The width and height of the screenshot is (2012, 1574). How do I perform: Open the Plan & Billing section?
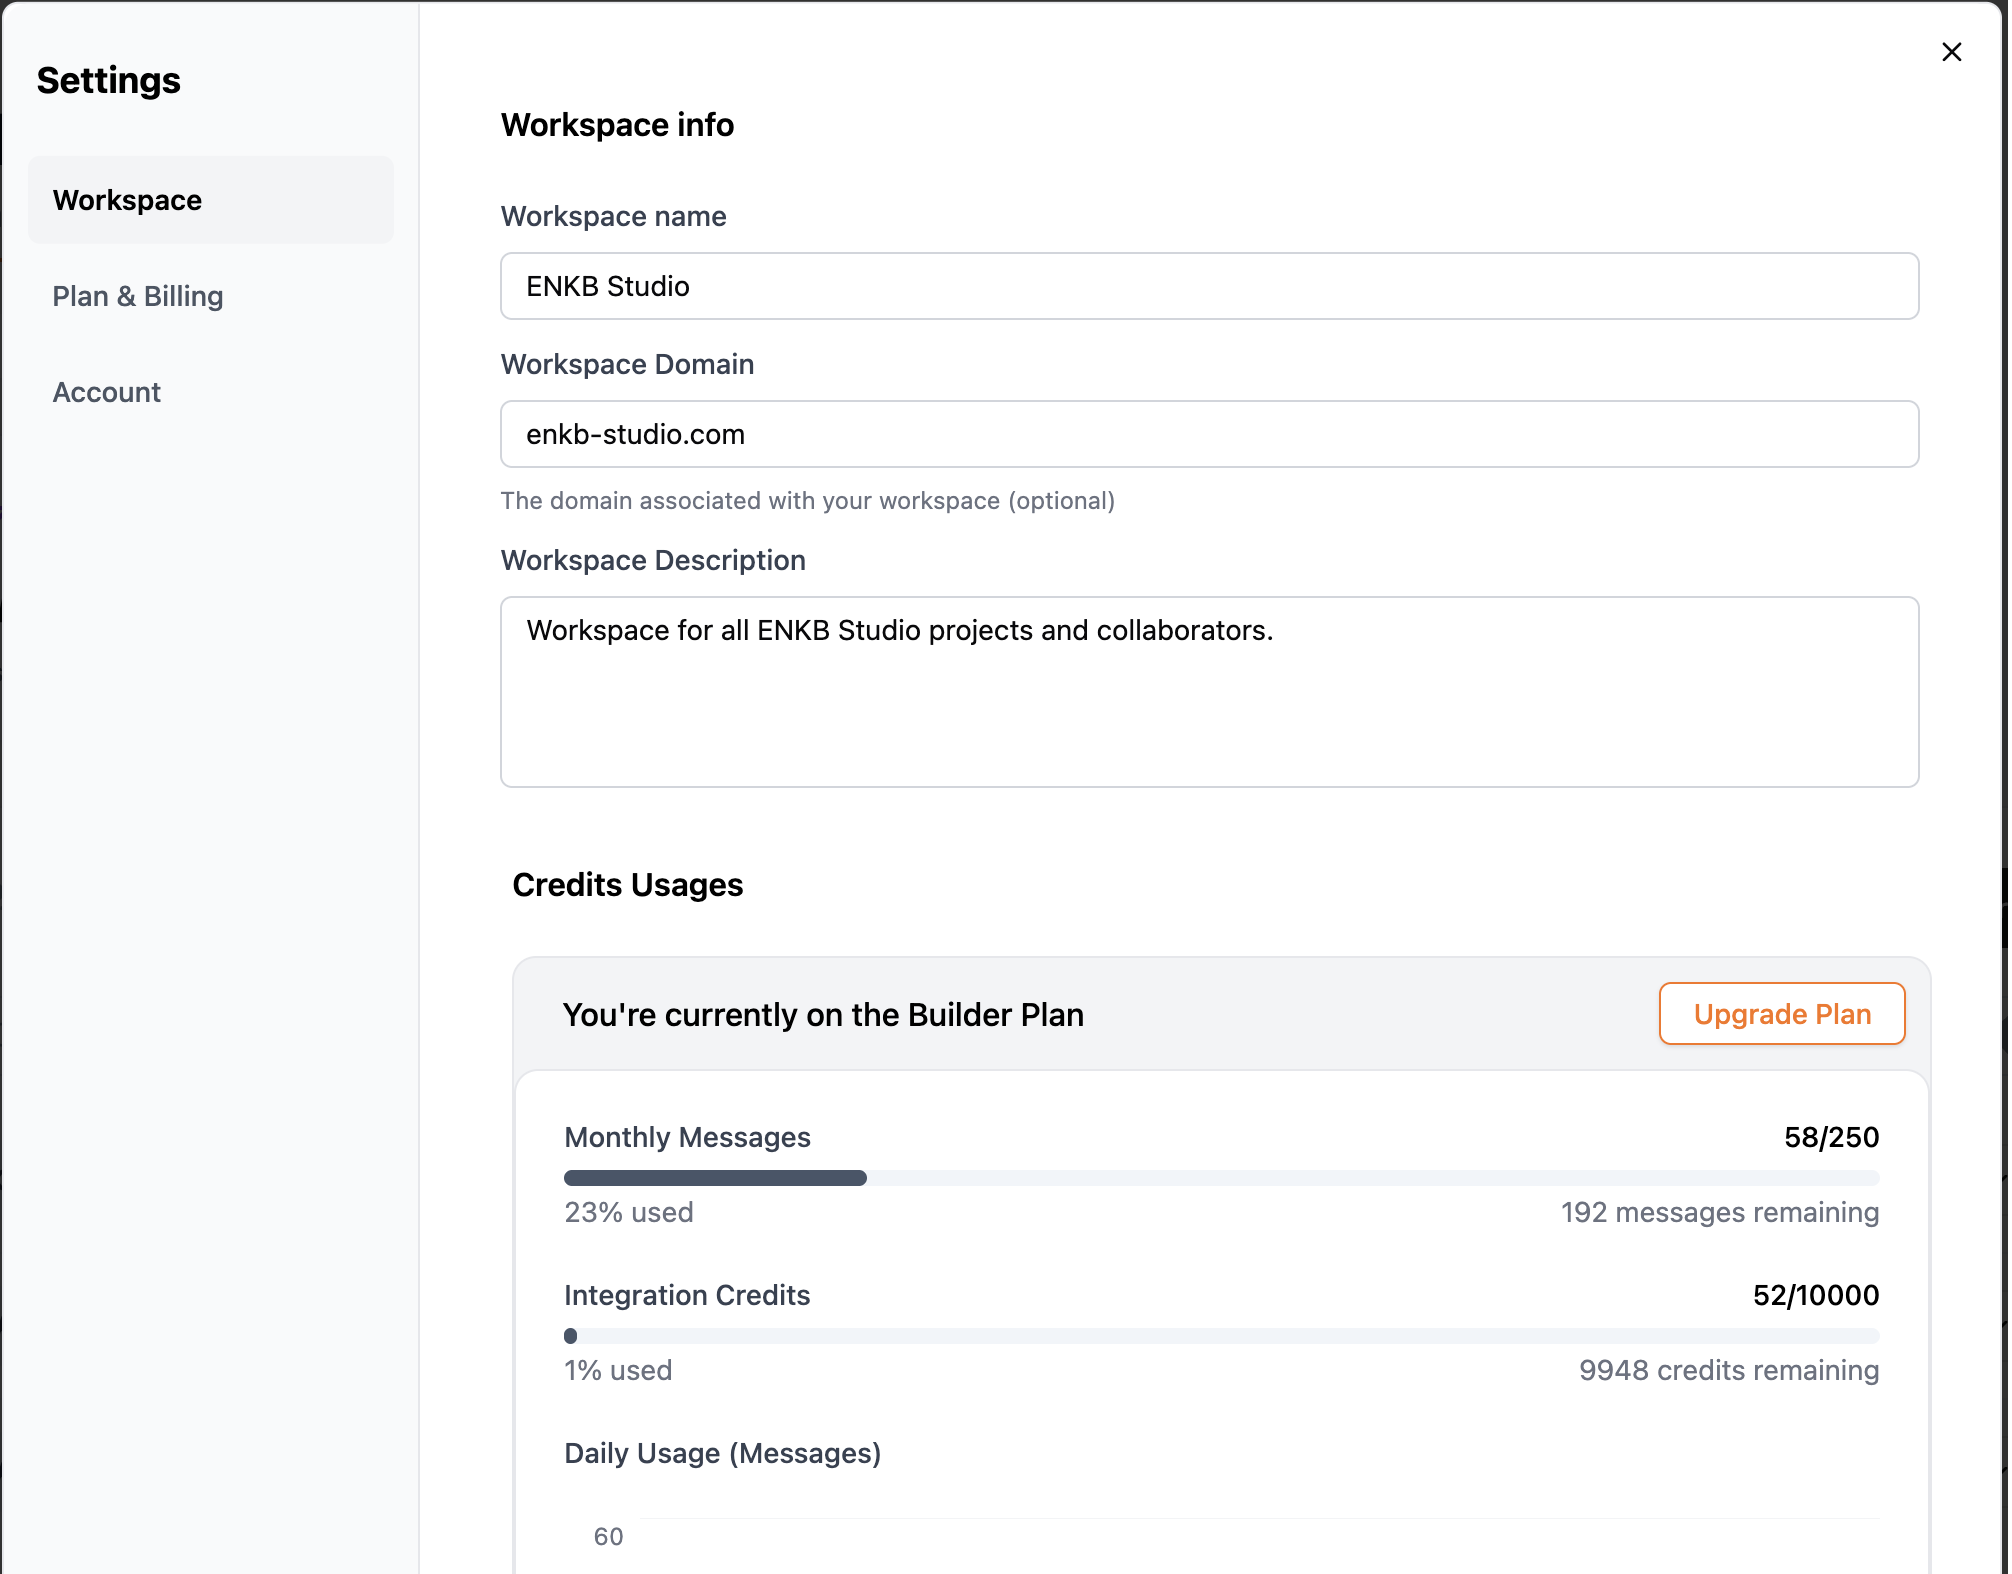coord(138,296)
